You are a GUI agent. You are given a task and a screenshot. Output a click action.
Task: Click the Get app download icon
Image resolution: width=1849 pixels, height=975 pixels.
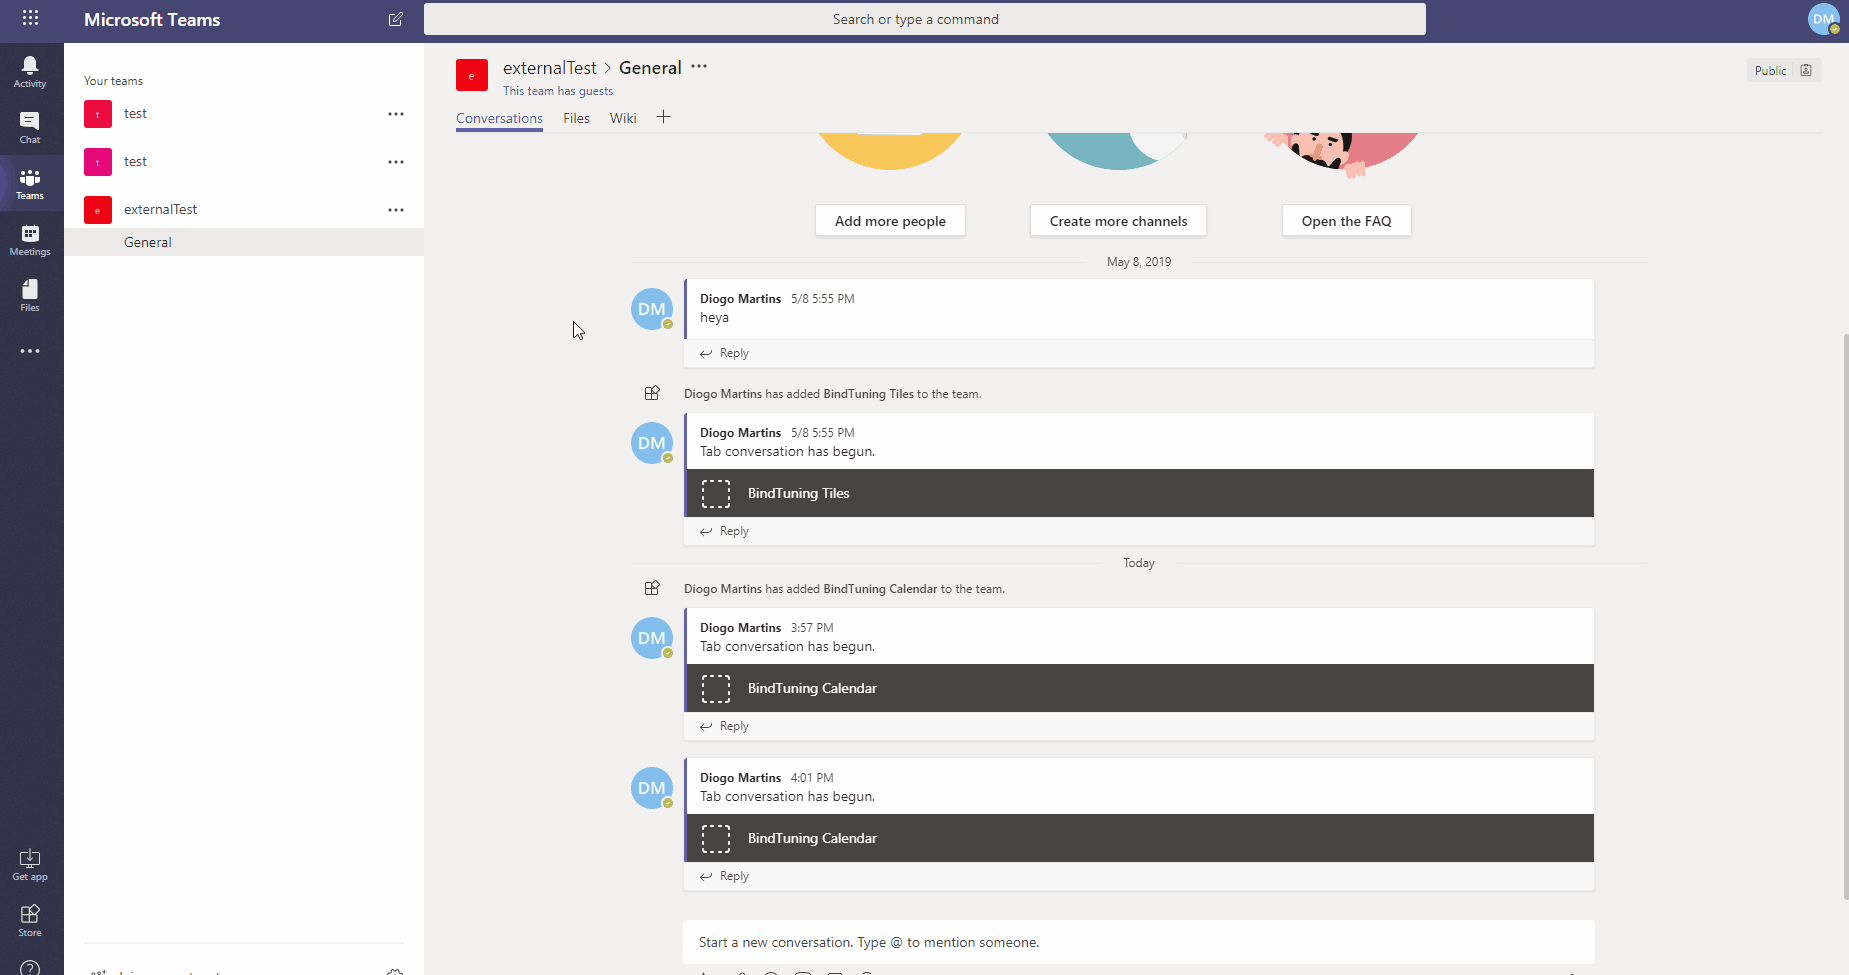pyautogui.click(x=30, y=865)
